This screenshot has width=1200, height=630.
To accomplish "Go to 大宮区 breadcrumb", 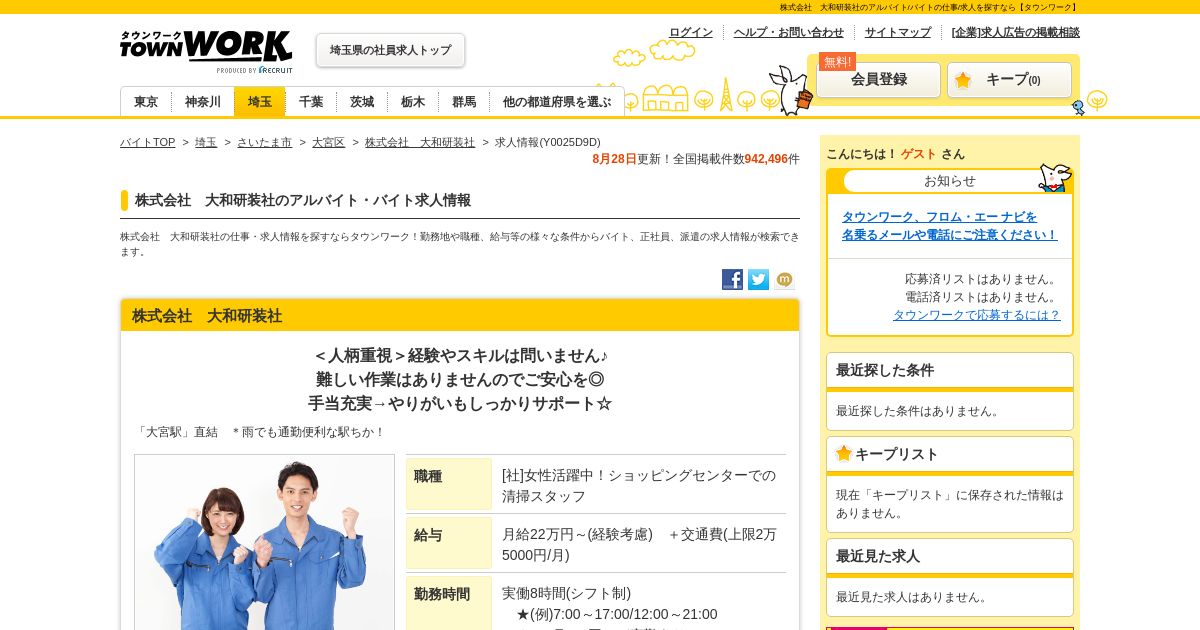I will [328, 142].
